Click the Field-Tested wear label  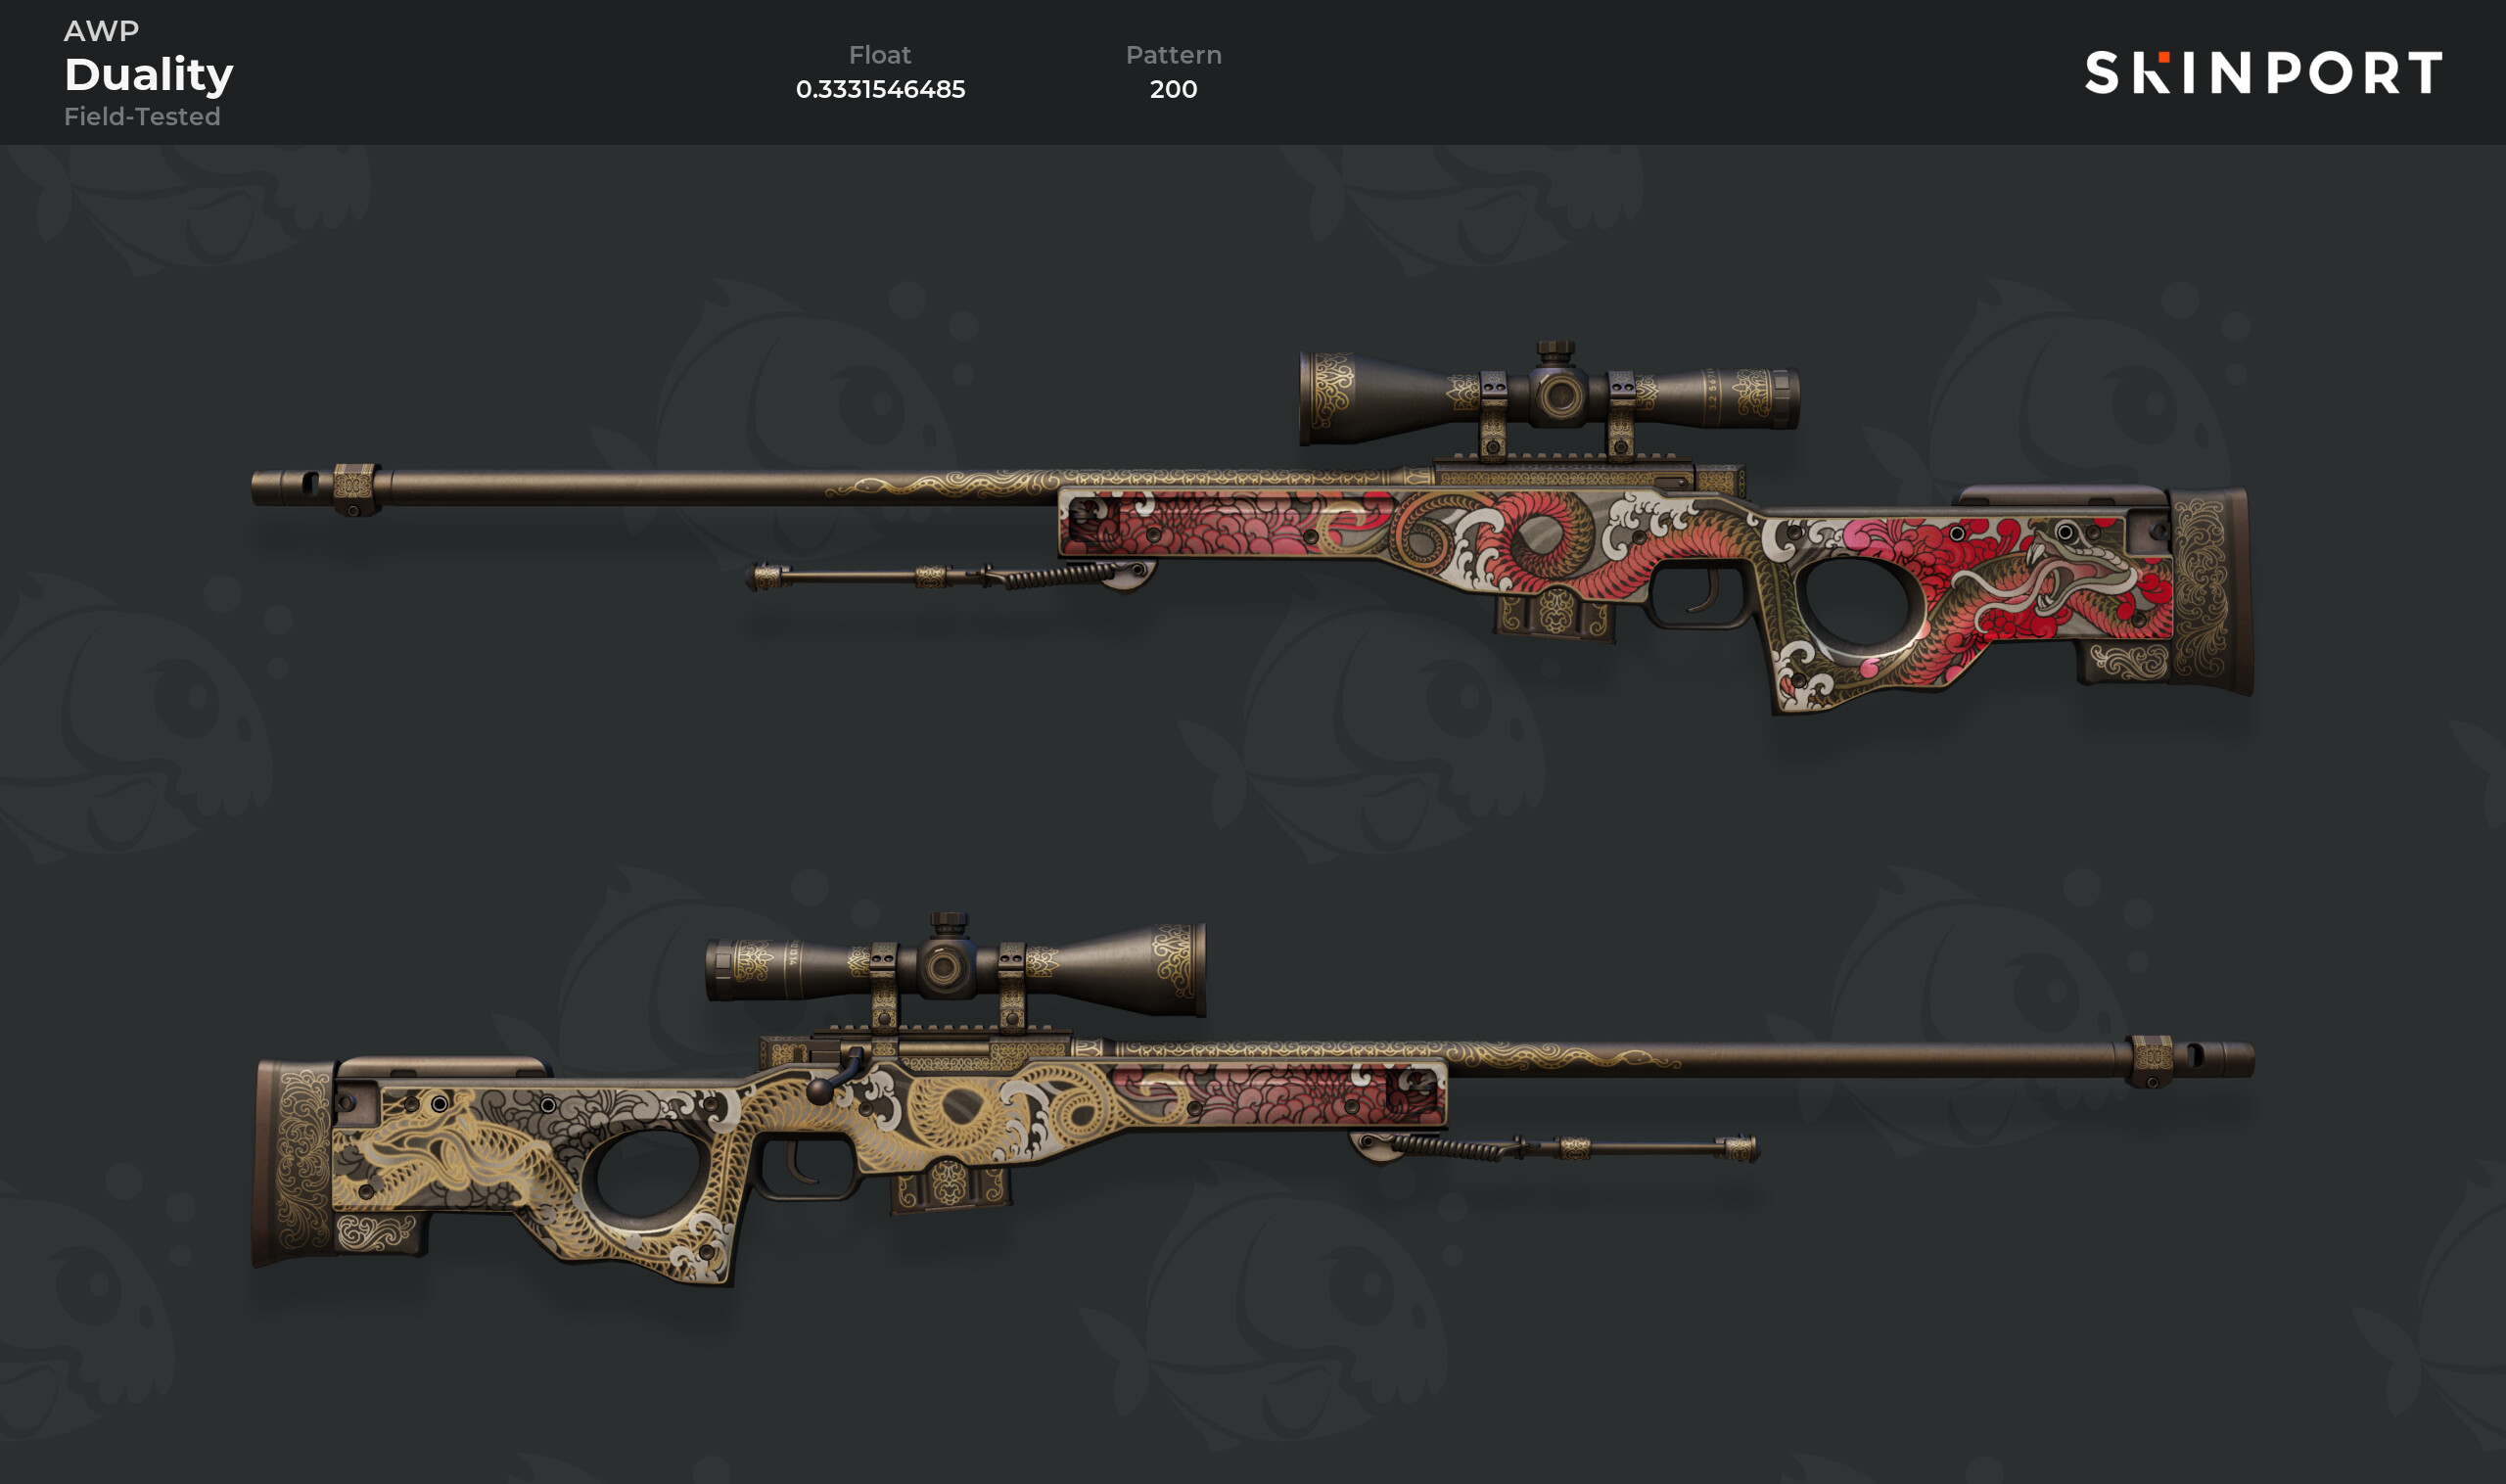click(142, 116)
